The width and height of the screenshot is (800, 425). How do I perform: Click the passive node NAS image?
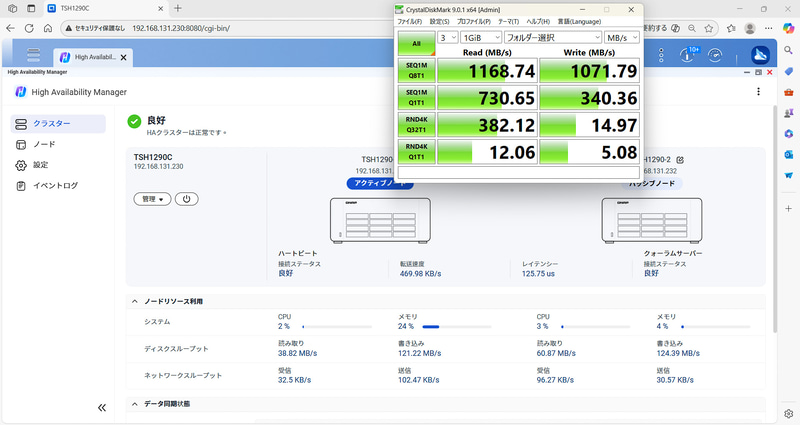click(x=652, y=220)
